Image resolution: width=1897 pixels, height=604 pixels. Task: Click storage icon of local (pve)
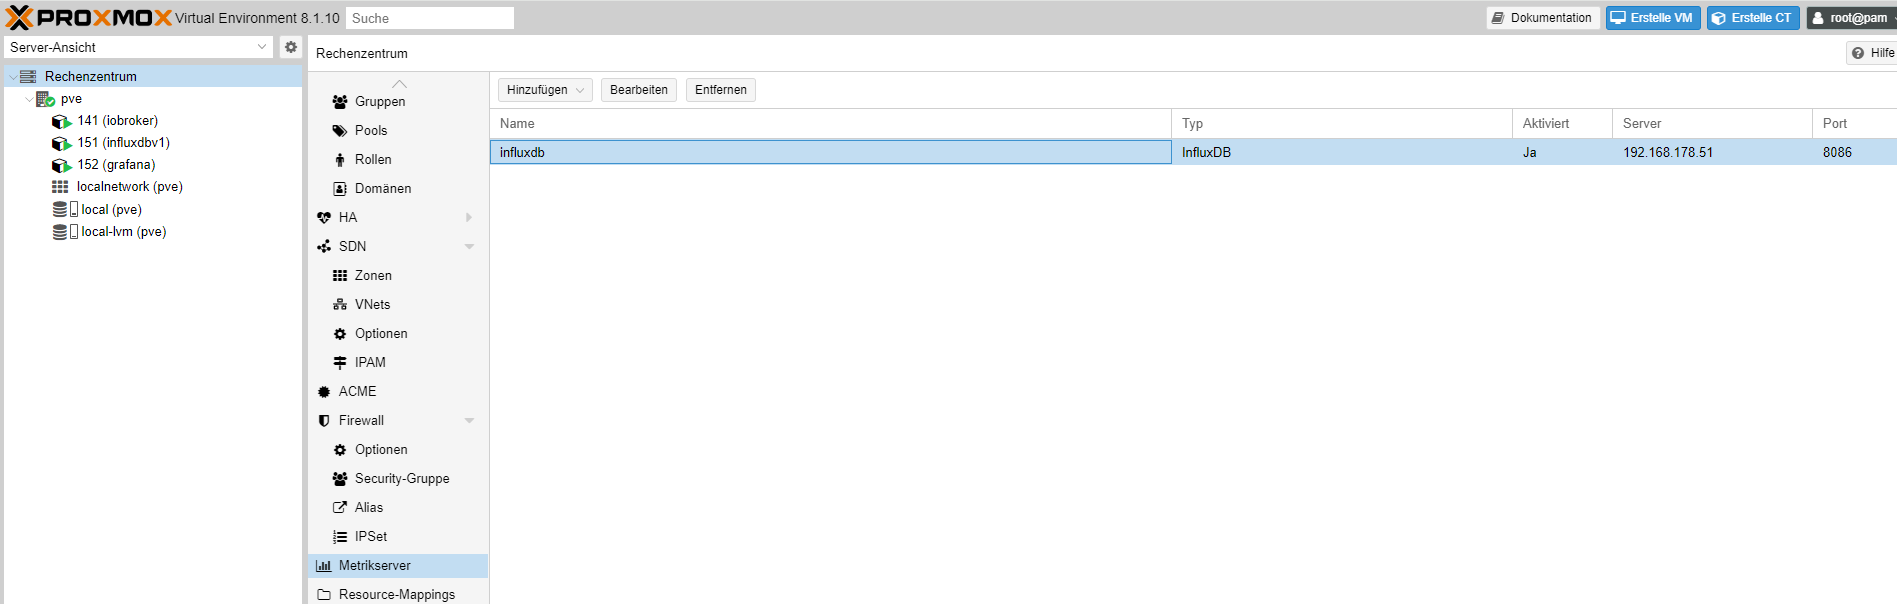(x=65, y=209)
